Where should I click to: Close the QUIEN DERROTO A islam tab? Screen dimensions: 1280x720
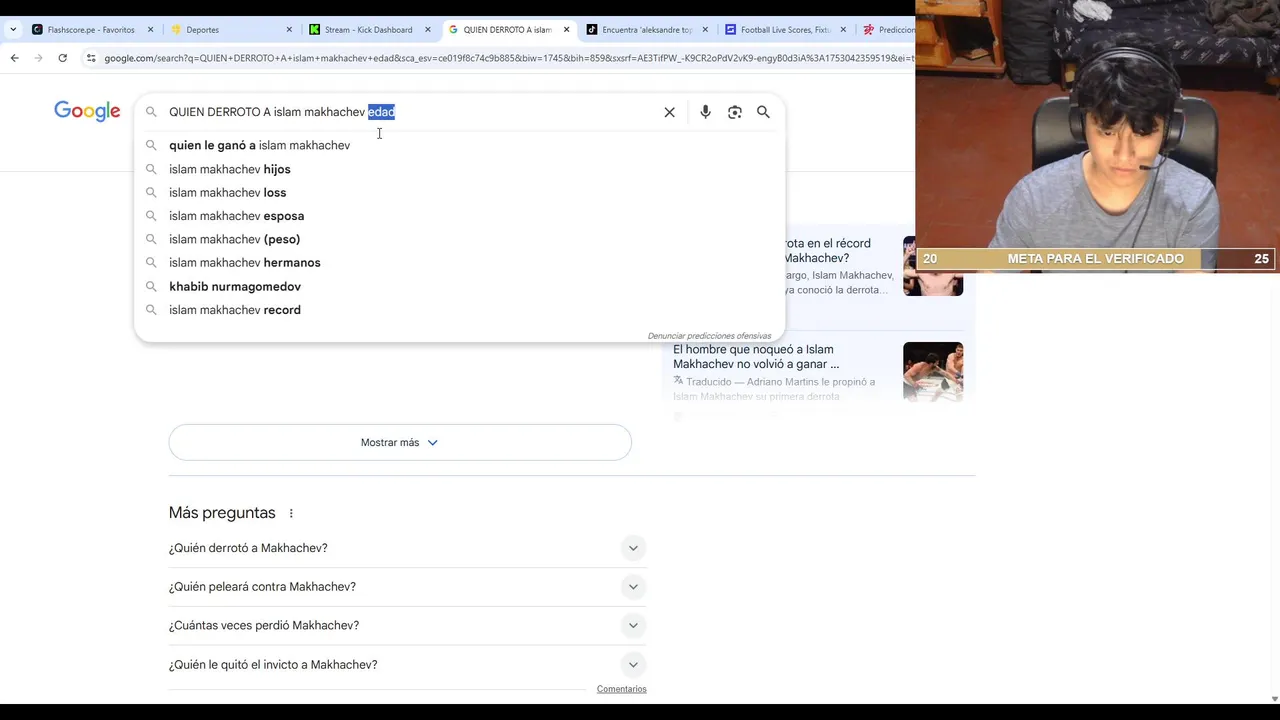(567, 30)
